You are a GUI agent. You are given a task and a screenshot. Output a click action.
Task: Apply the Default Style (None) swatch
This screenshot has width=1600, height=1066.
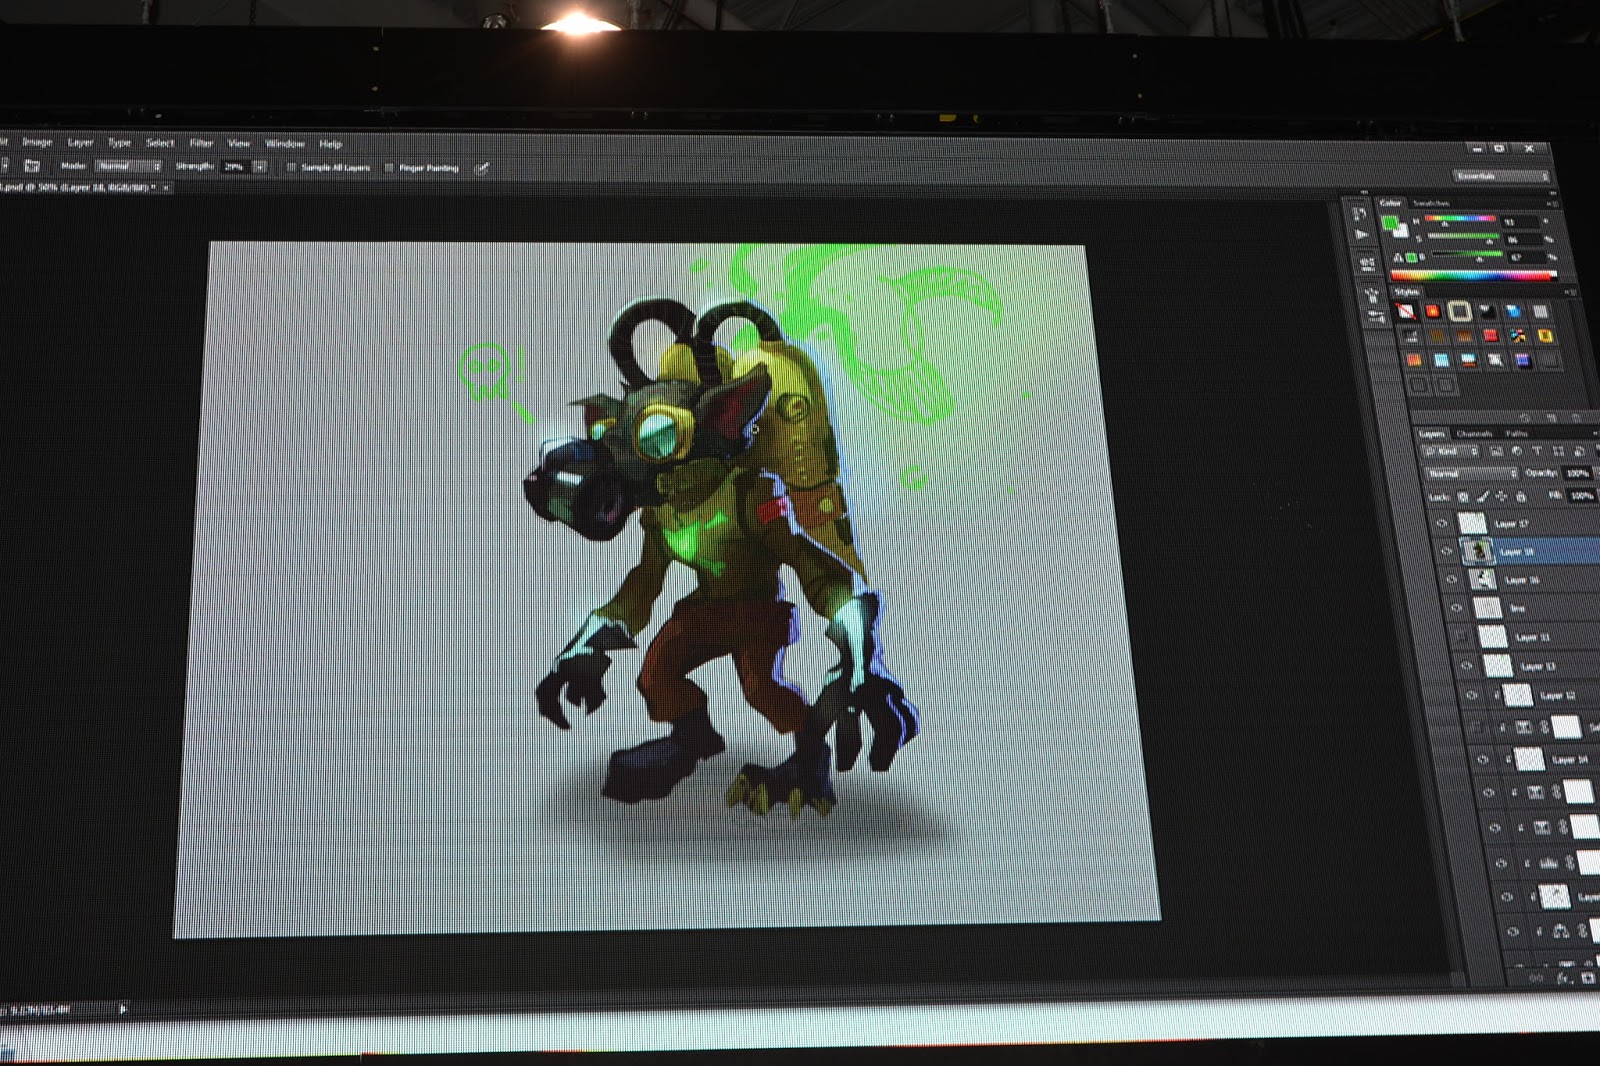coord(1406,311)
